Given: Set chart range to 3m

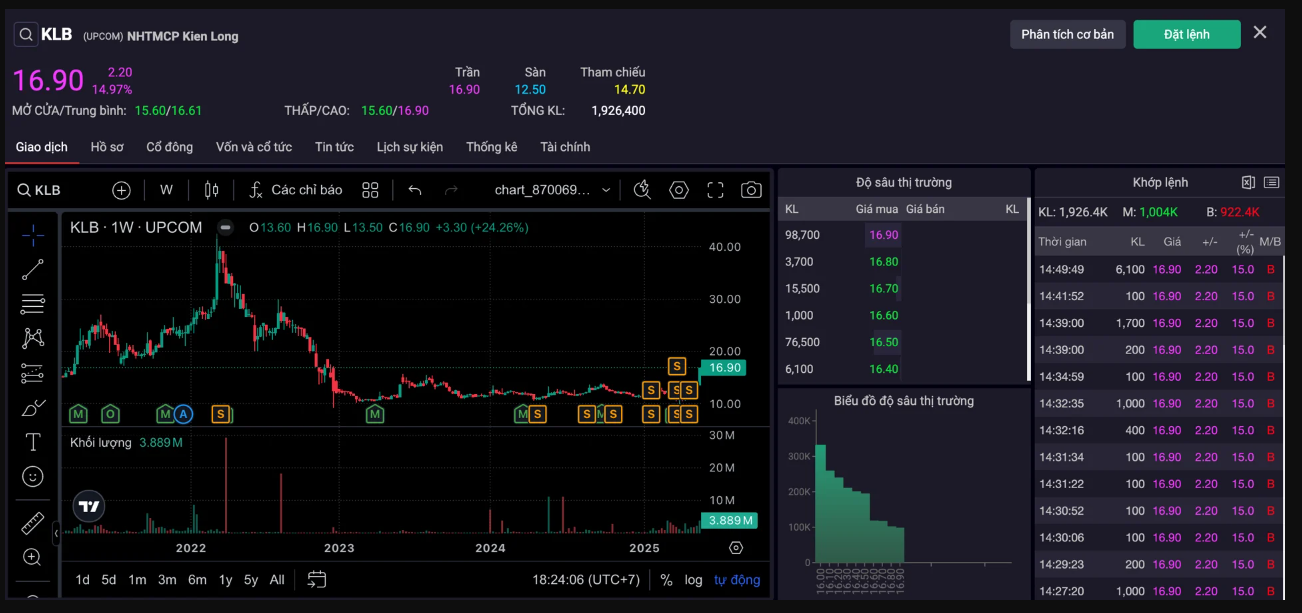Looking at the screenshot, I should click(167, 580).
